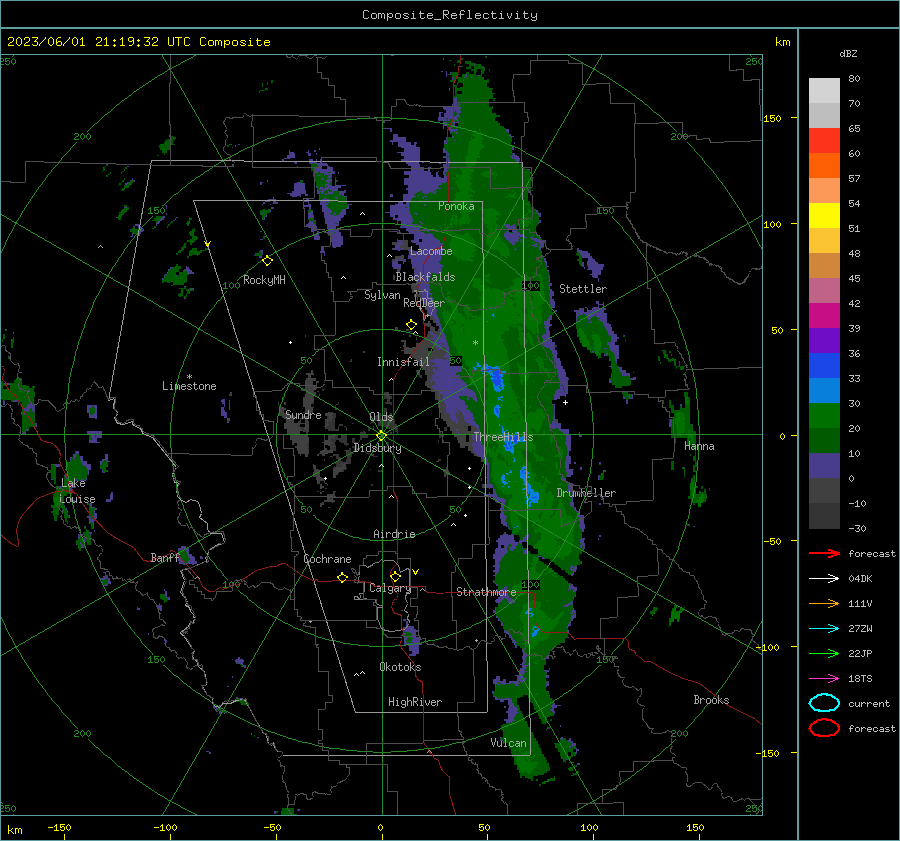
Task: Click the red forecast ellipse icon
Action: (x=824, y=728)
